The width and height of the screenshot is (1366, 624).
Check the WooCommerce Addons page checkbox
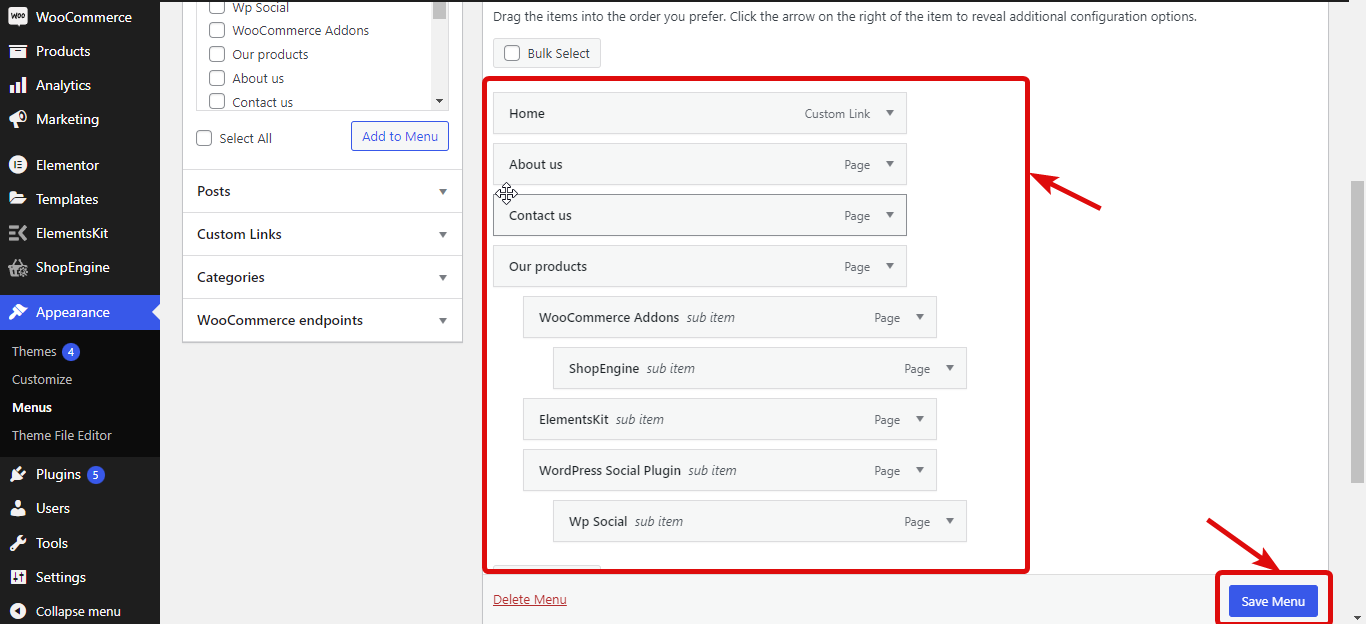point(217,30)
